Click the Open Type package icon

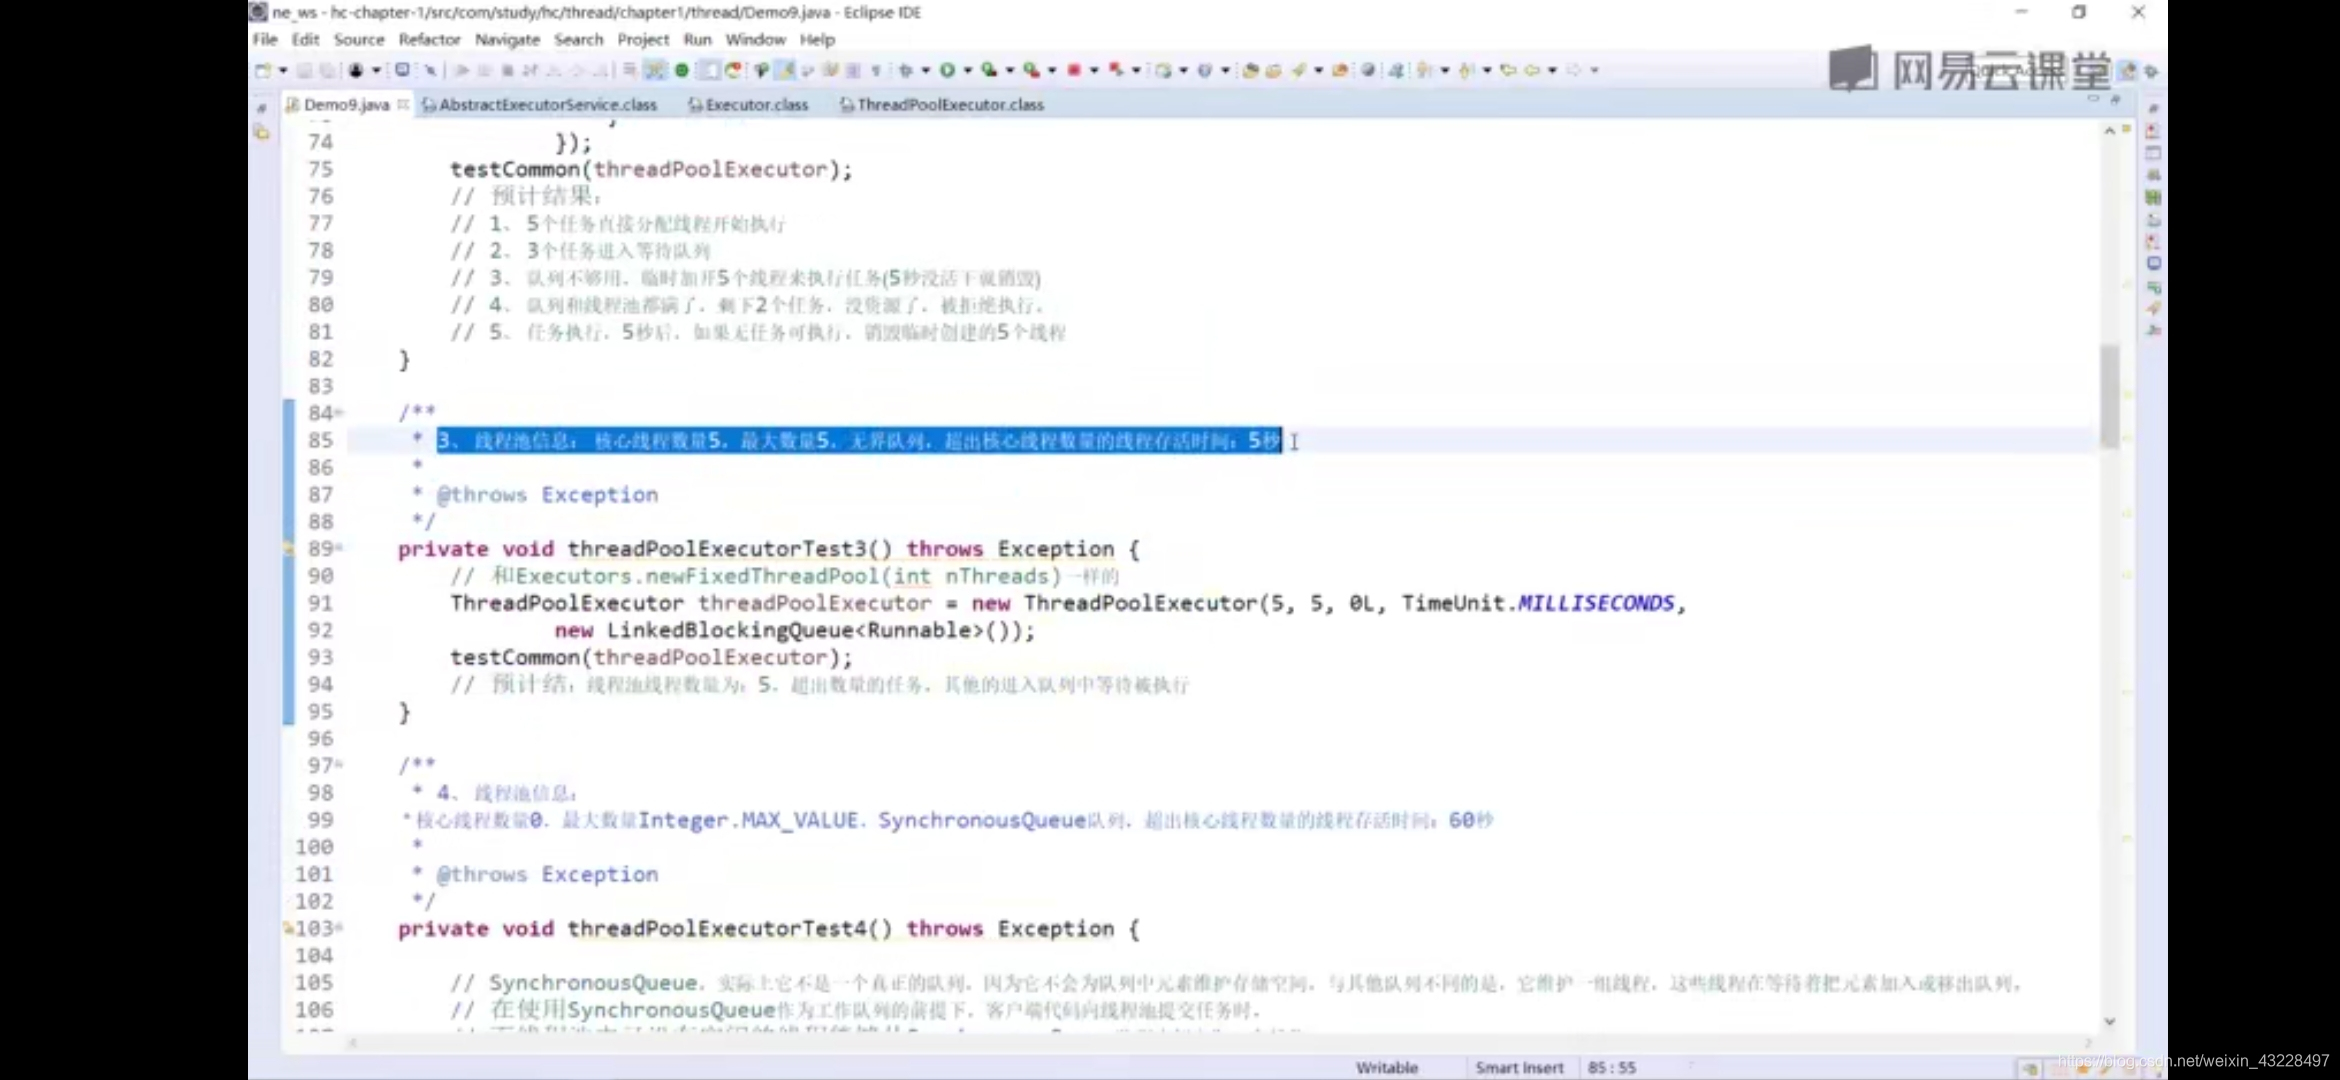coord(1250,70)
